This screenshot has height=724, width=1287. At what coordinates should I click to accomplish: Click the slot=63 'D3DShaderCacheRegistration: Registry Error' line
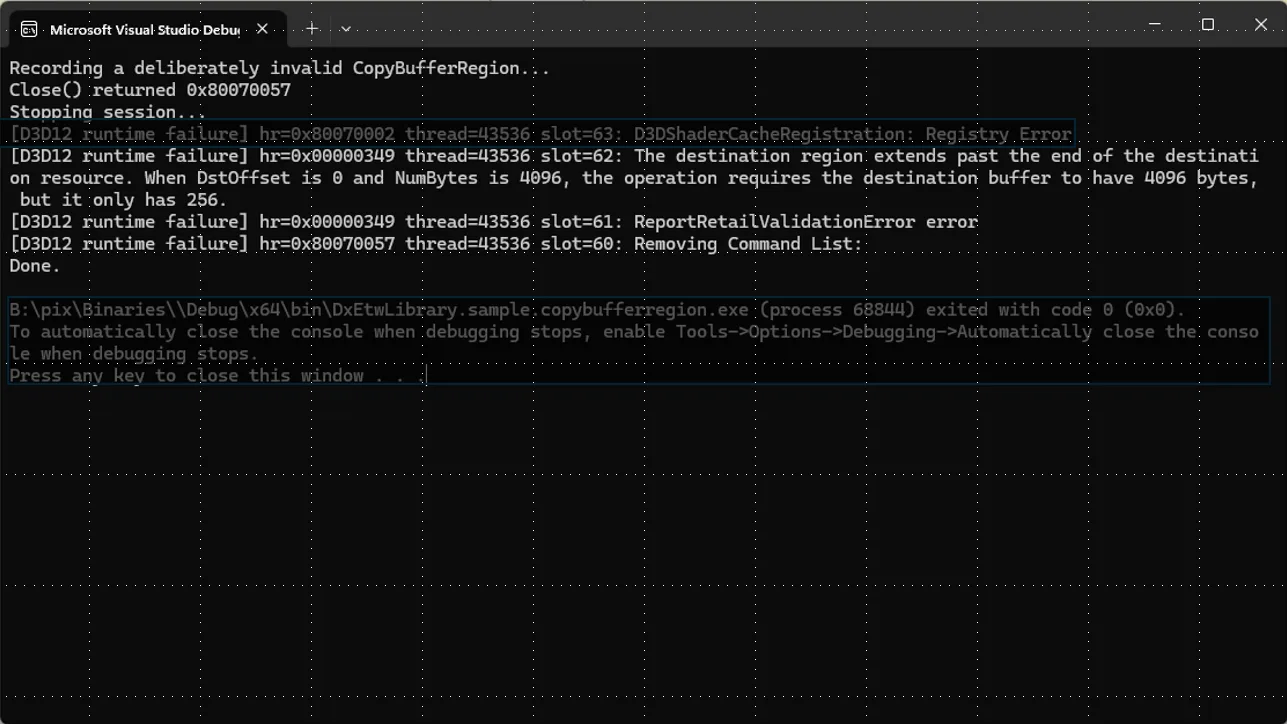pyautogui.click(x=541, y=134)
